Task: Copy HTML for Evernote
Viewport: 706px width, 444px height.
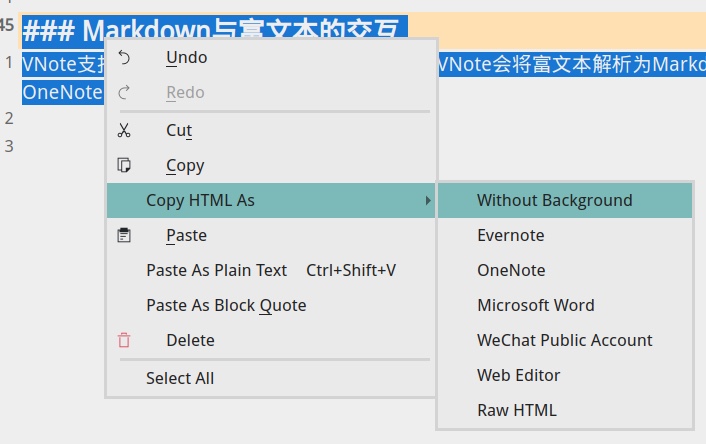Action: (x=511, y=235)
